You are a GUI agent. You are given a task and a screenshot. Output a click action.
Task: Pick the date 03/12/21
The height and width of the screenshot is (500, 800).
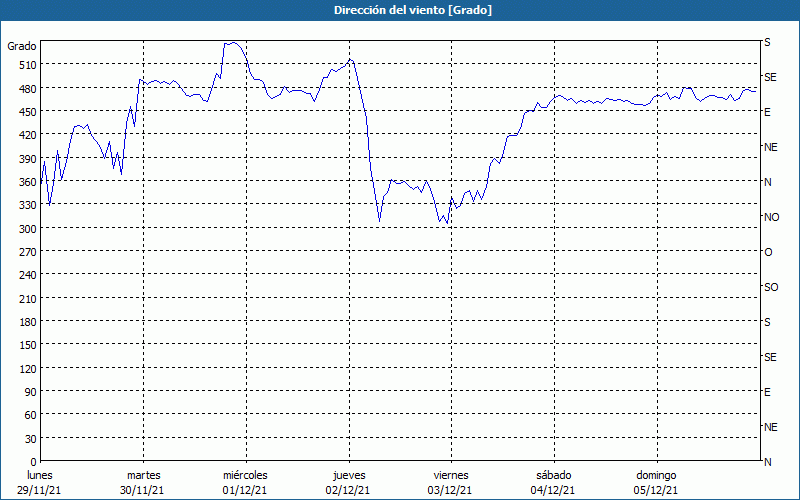450,490
